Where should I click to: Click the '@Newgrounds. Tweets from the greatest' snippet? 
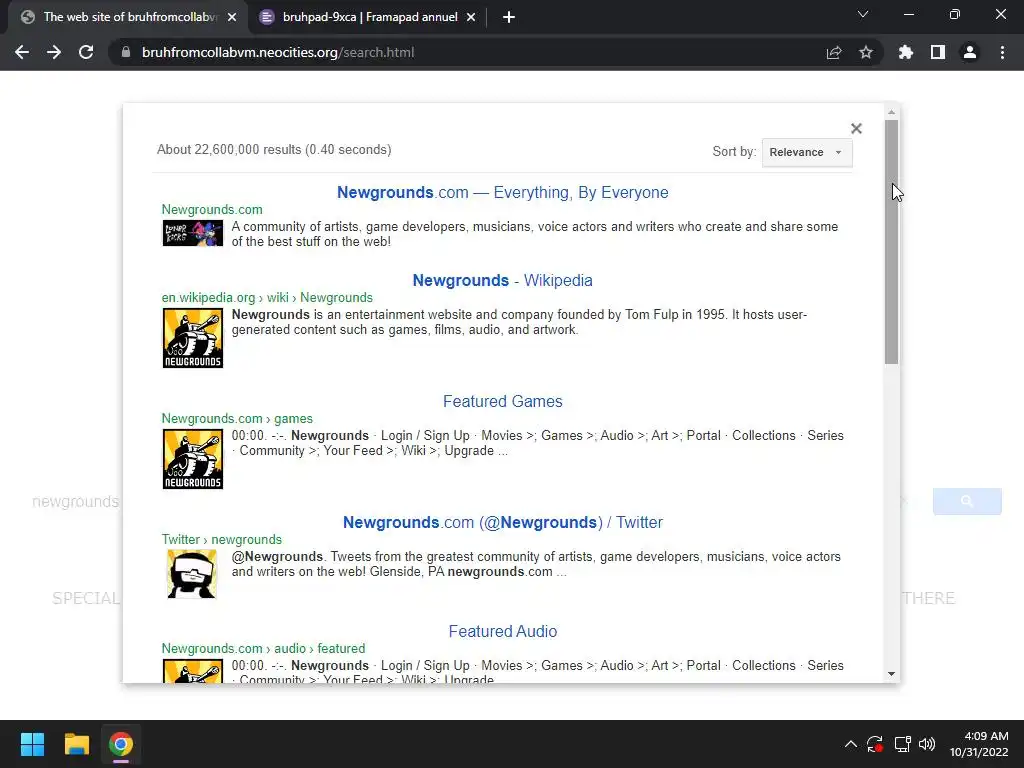pos(536,564)
